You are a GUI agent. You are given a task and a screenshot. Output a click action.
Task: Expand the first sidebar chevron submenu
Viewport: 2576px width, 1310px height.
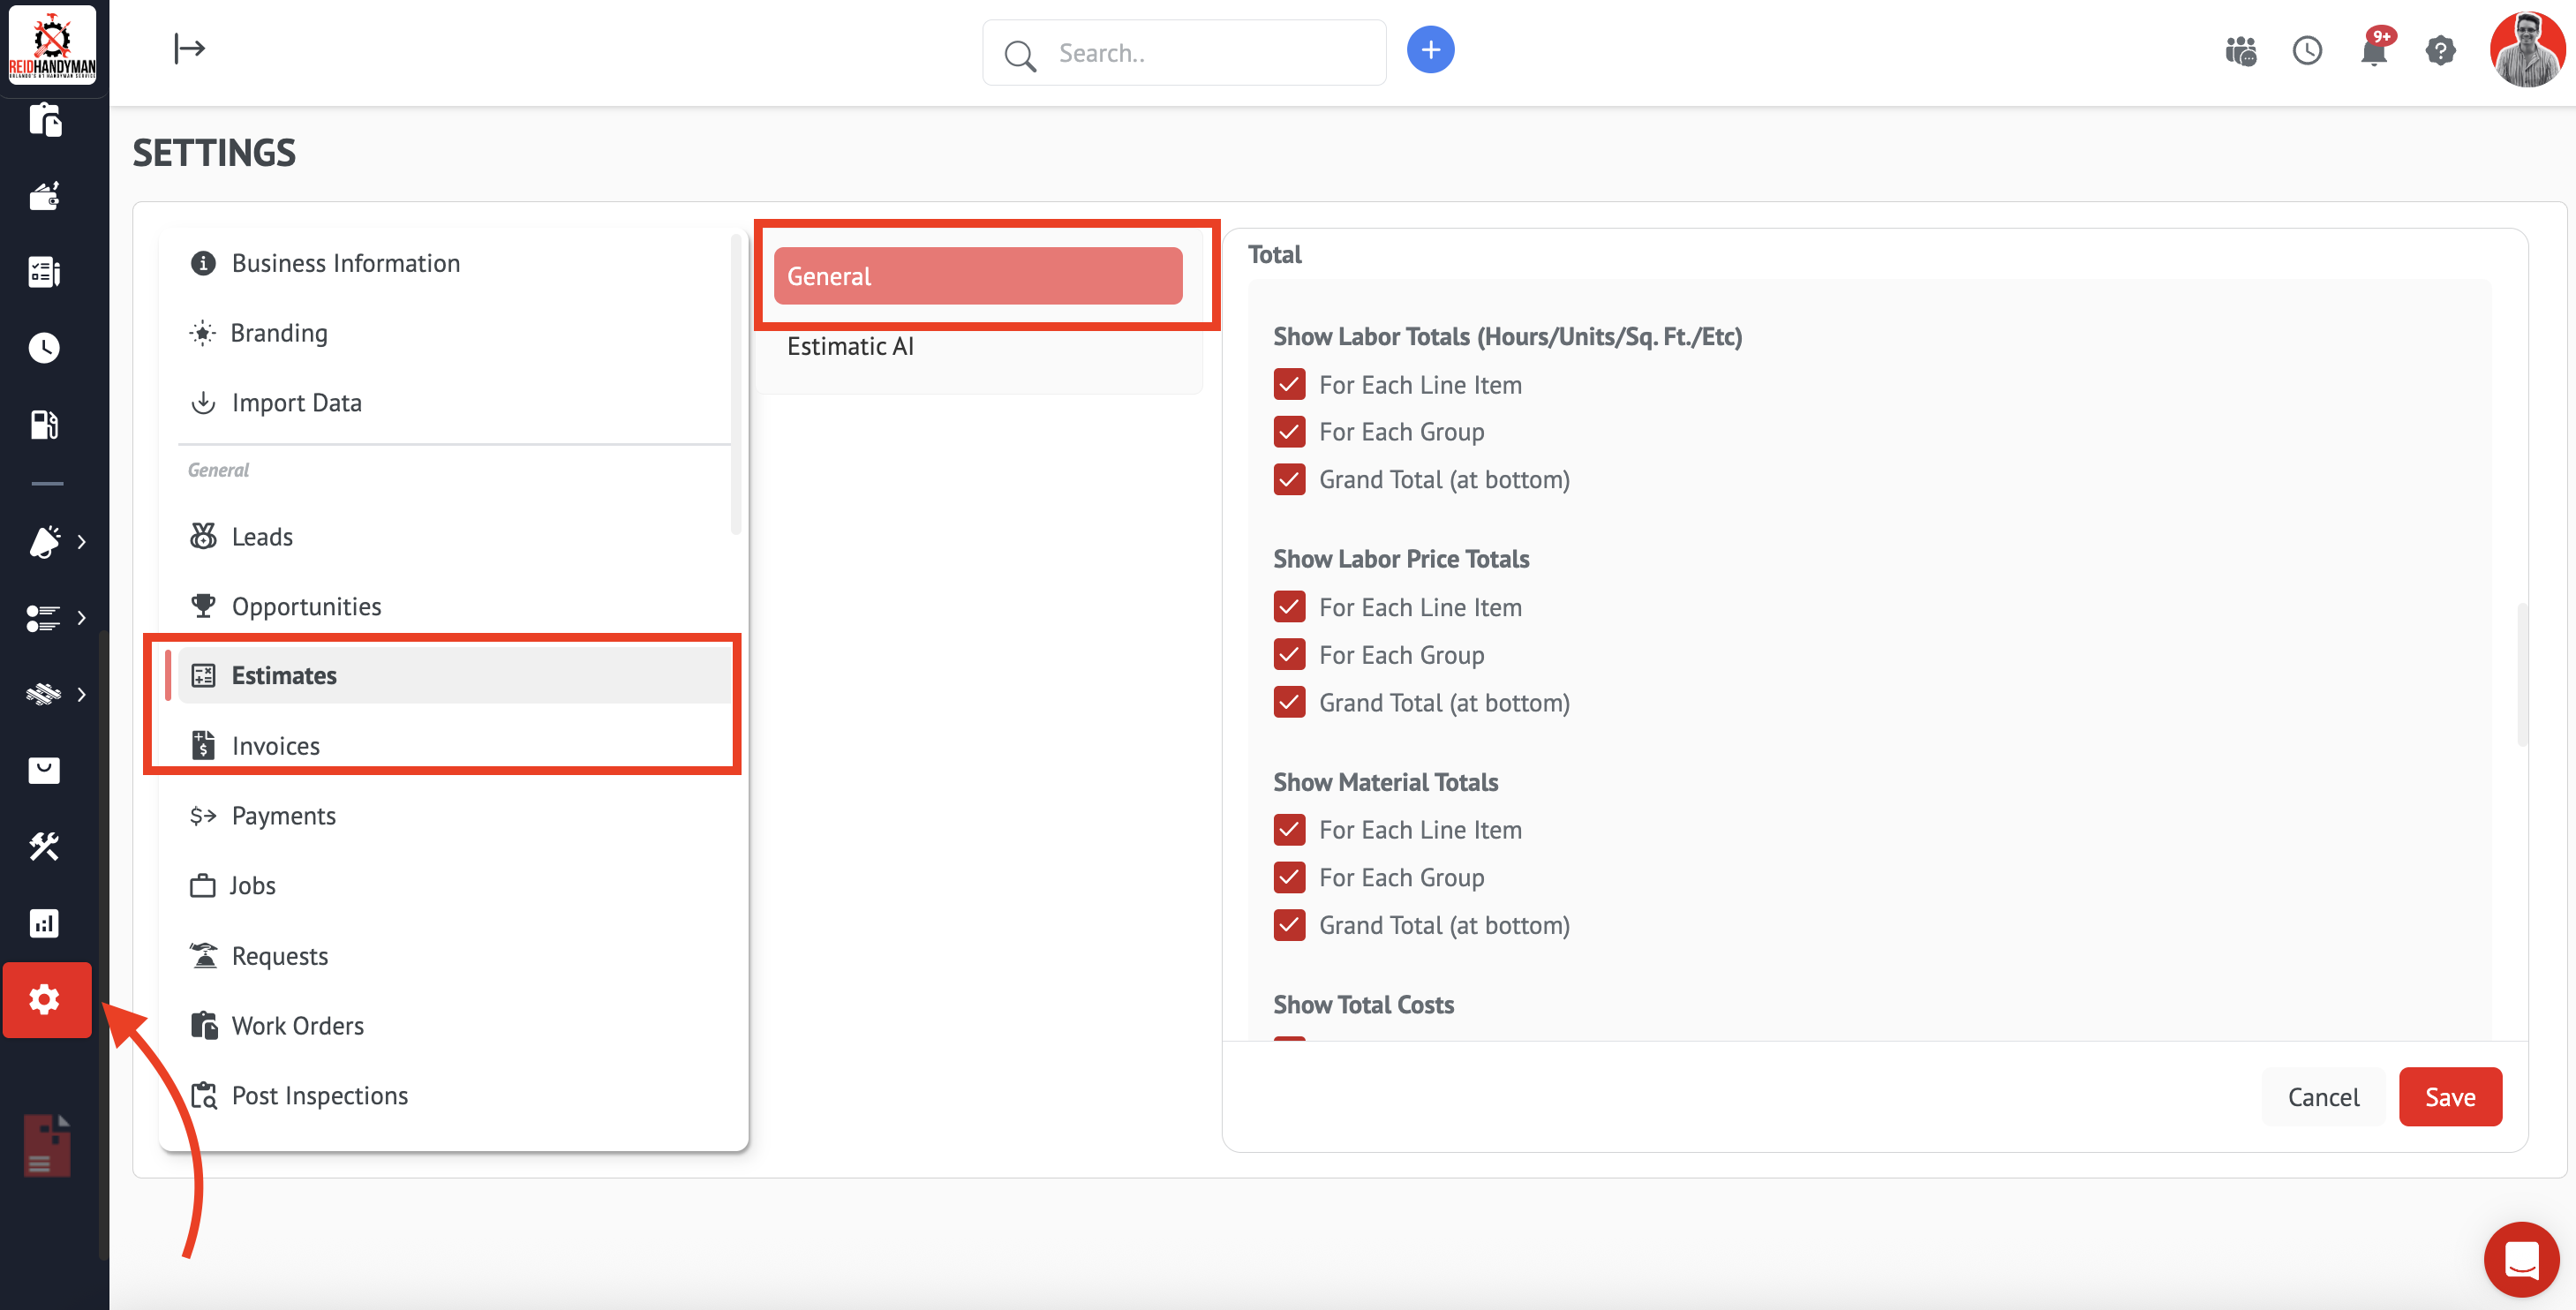(81, 541)
